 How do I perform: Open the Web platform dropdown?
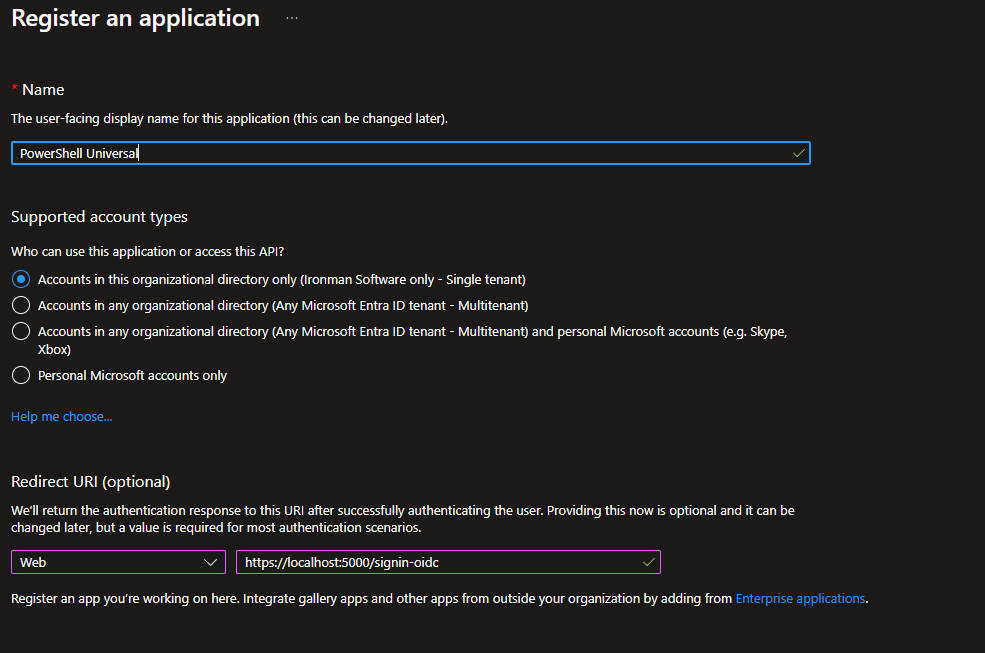[x=118, y=562]
